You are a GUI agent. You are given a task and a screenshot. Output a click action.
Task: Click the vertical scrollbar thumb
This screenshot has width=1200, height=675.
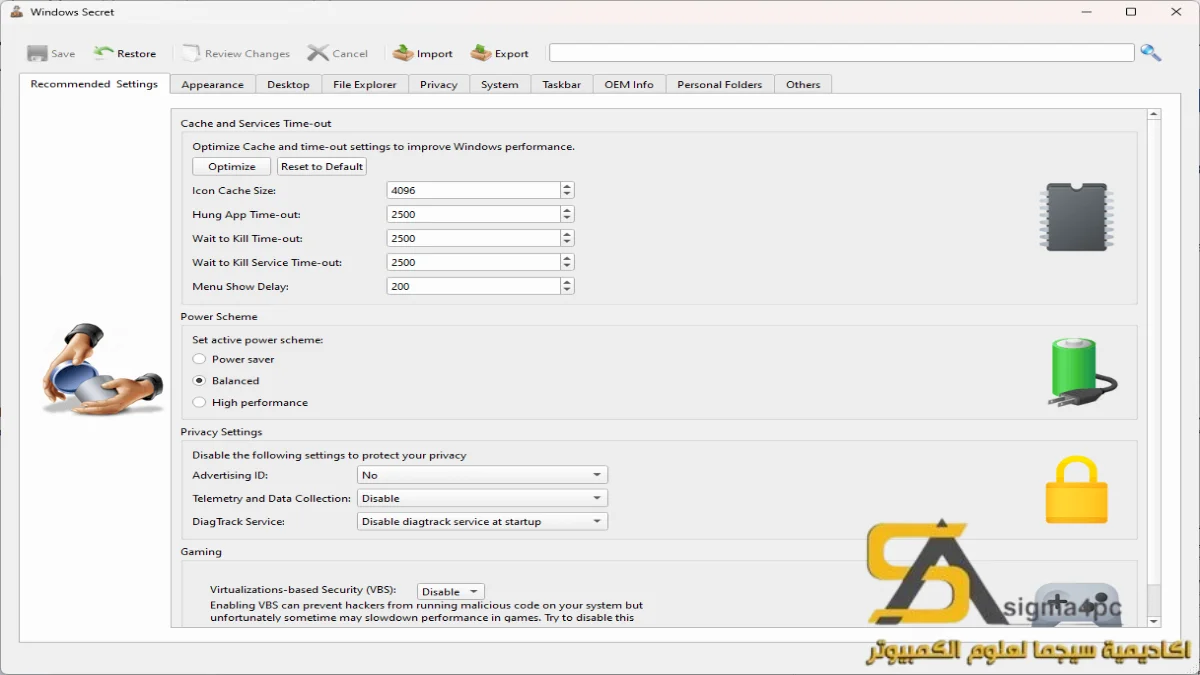pyautogui.click(x=1154, y=354)
